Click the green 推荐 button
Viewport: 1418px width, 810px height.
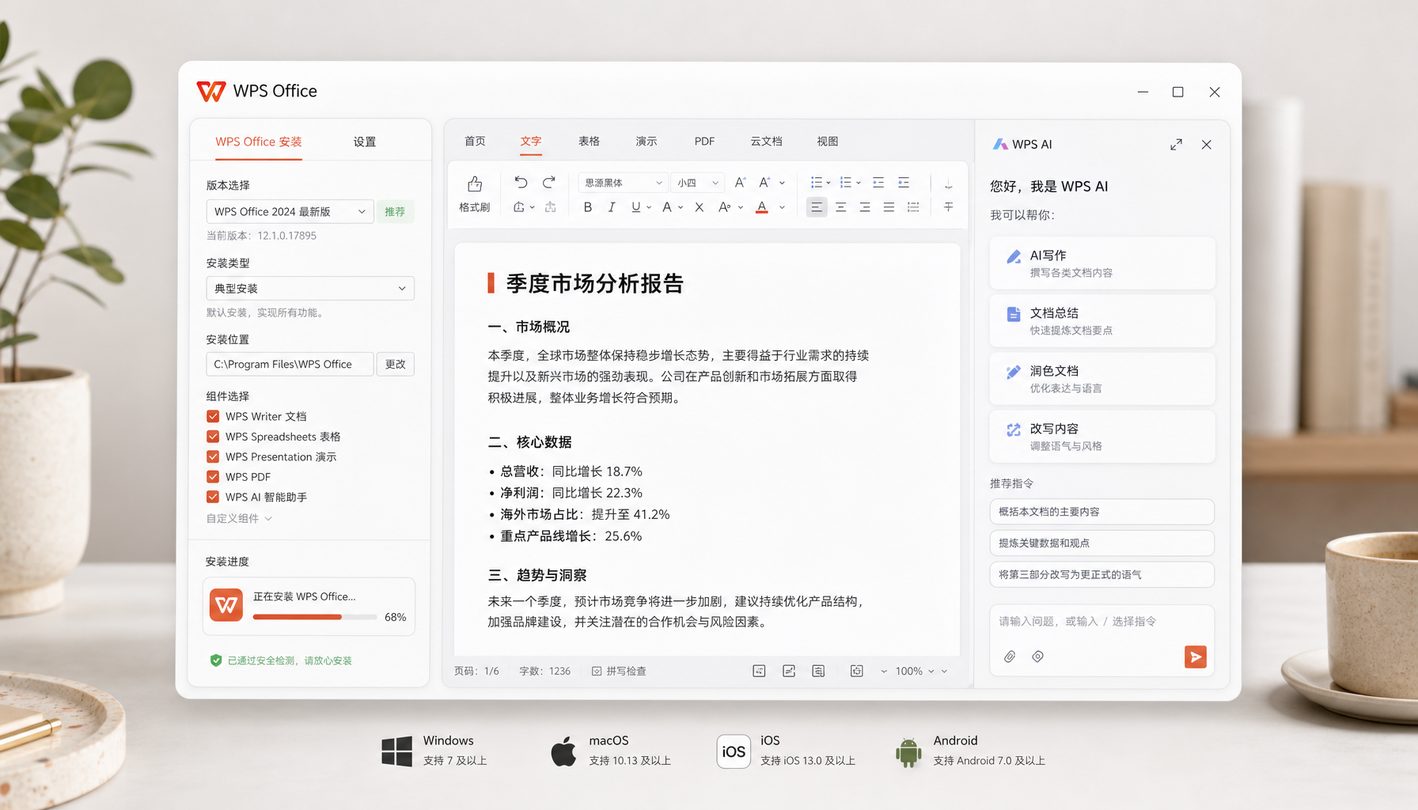pyautogui.click(x=396, y=211)
